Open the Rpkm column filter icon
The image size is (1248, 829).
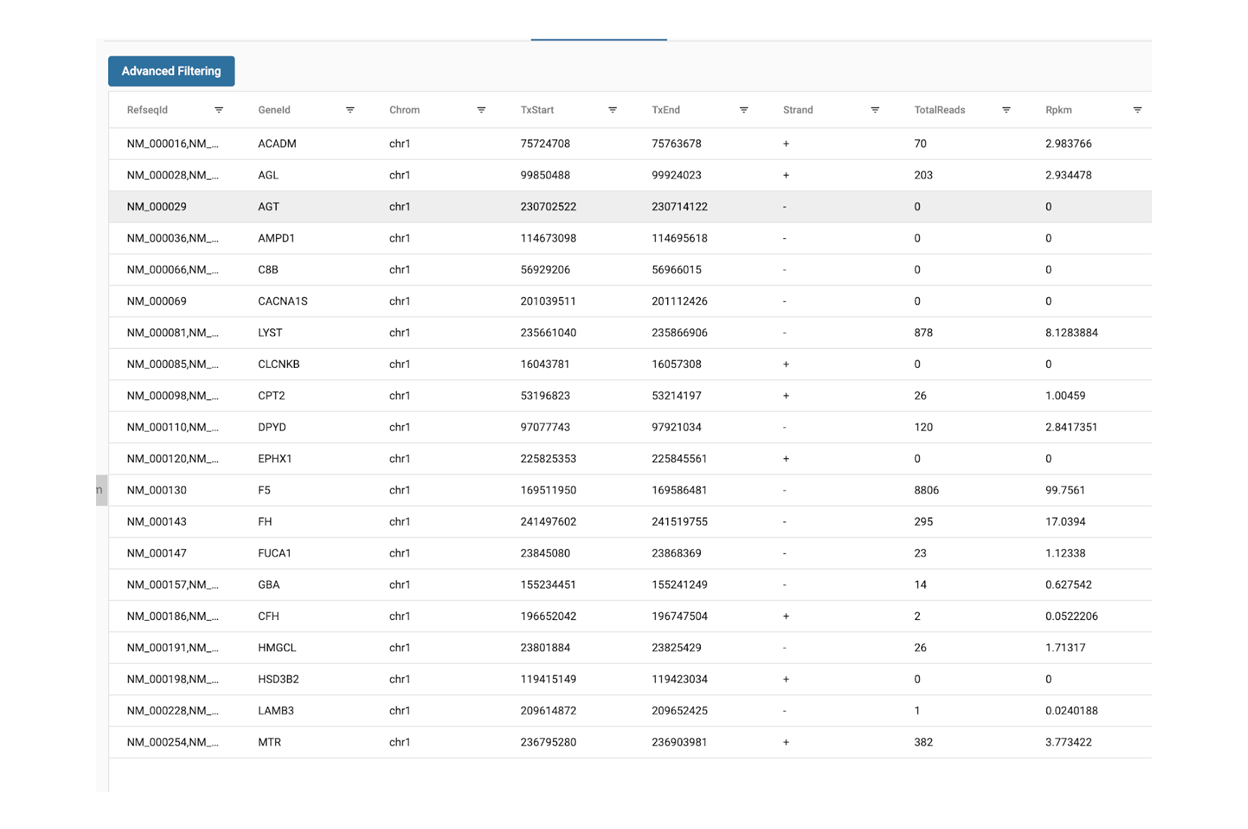coord(1137,110)
